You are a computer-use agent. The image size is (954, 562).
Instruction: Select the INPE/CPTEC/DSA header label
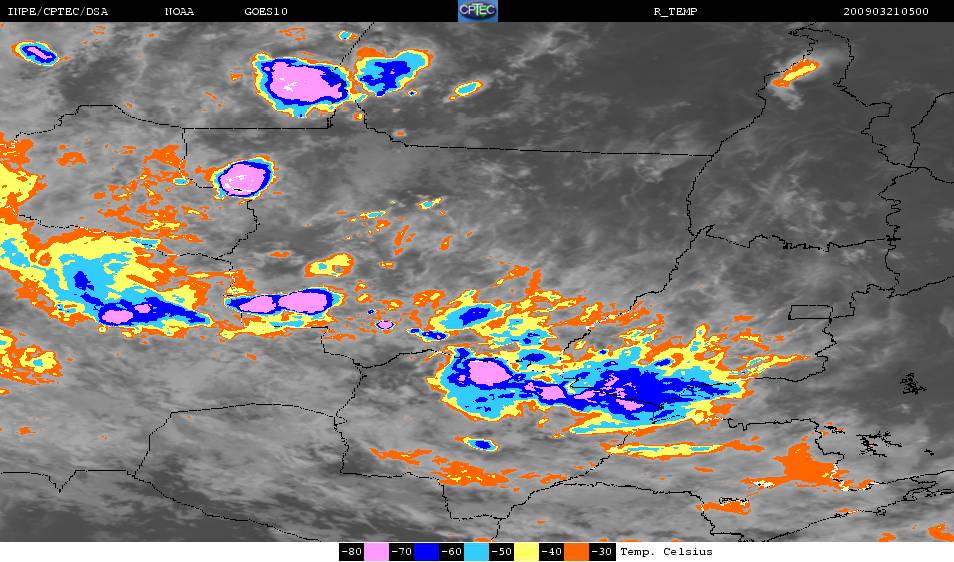[58, 12]
